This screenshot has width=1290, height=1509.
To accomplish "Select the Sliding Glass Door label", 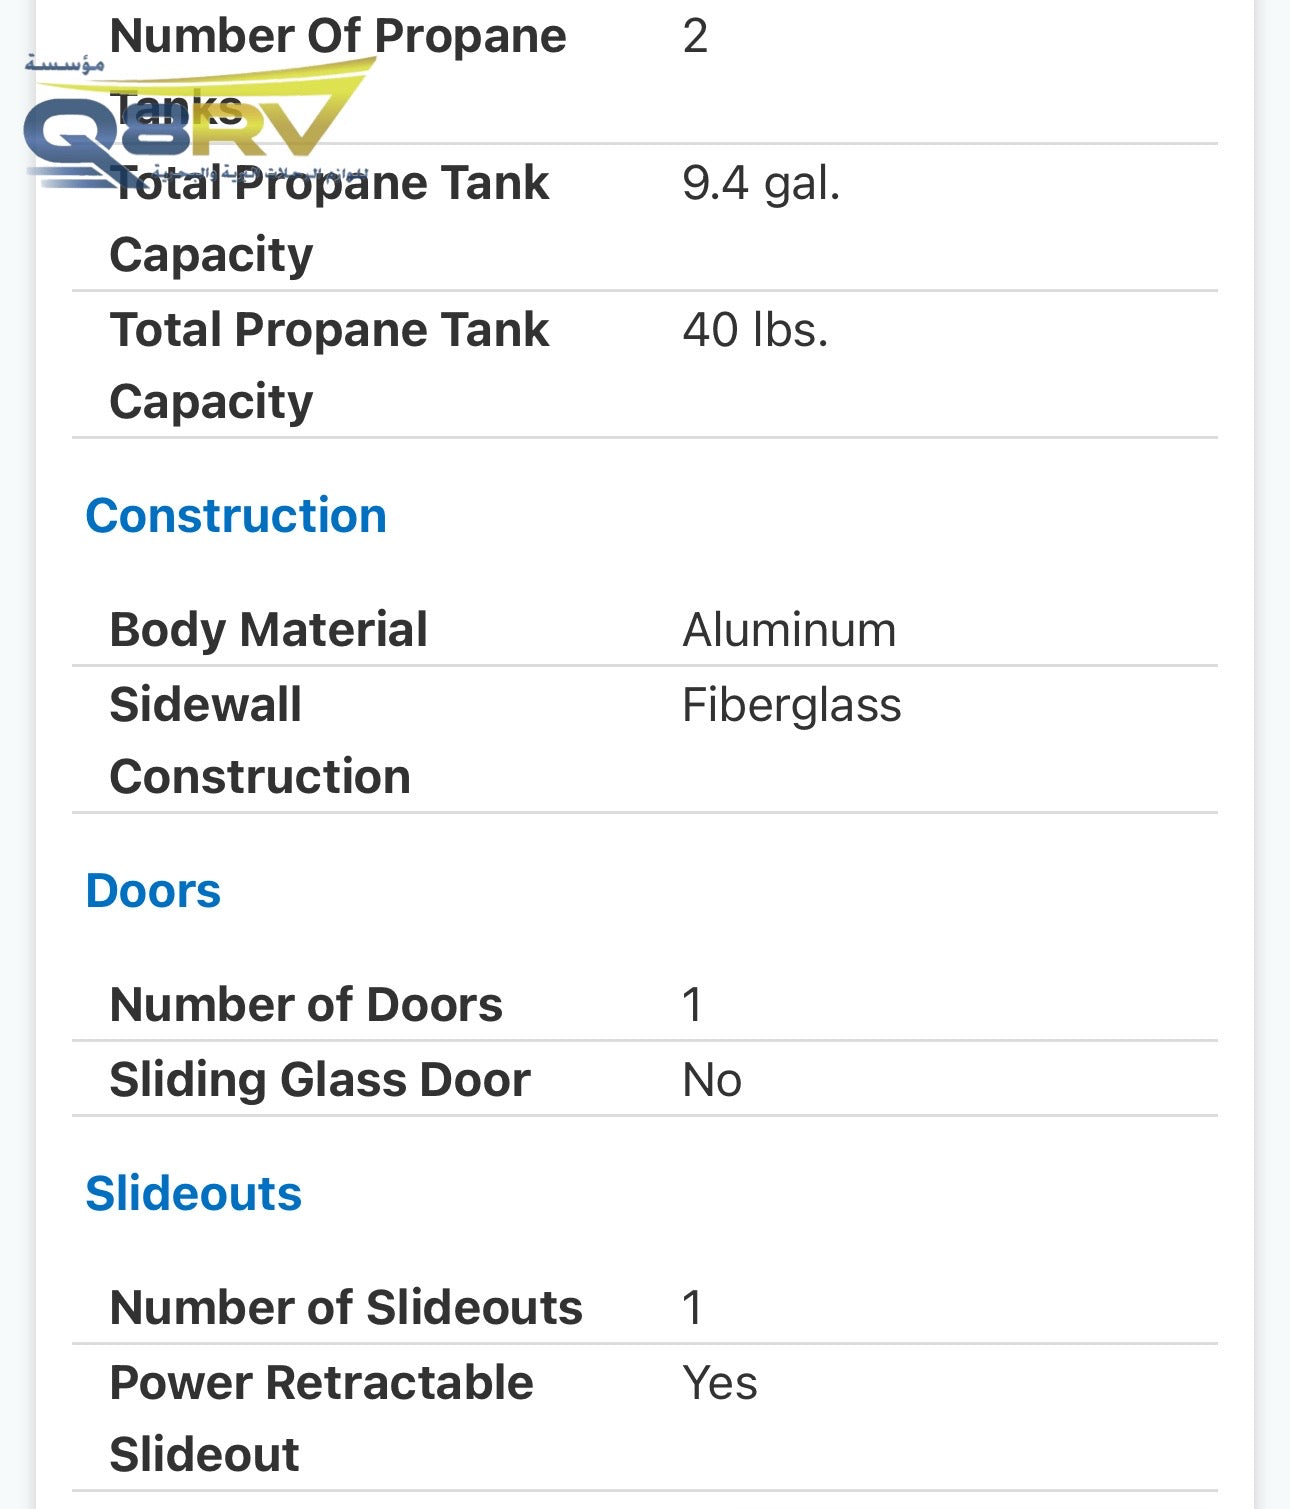I will coord(319,1080).
